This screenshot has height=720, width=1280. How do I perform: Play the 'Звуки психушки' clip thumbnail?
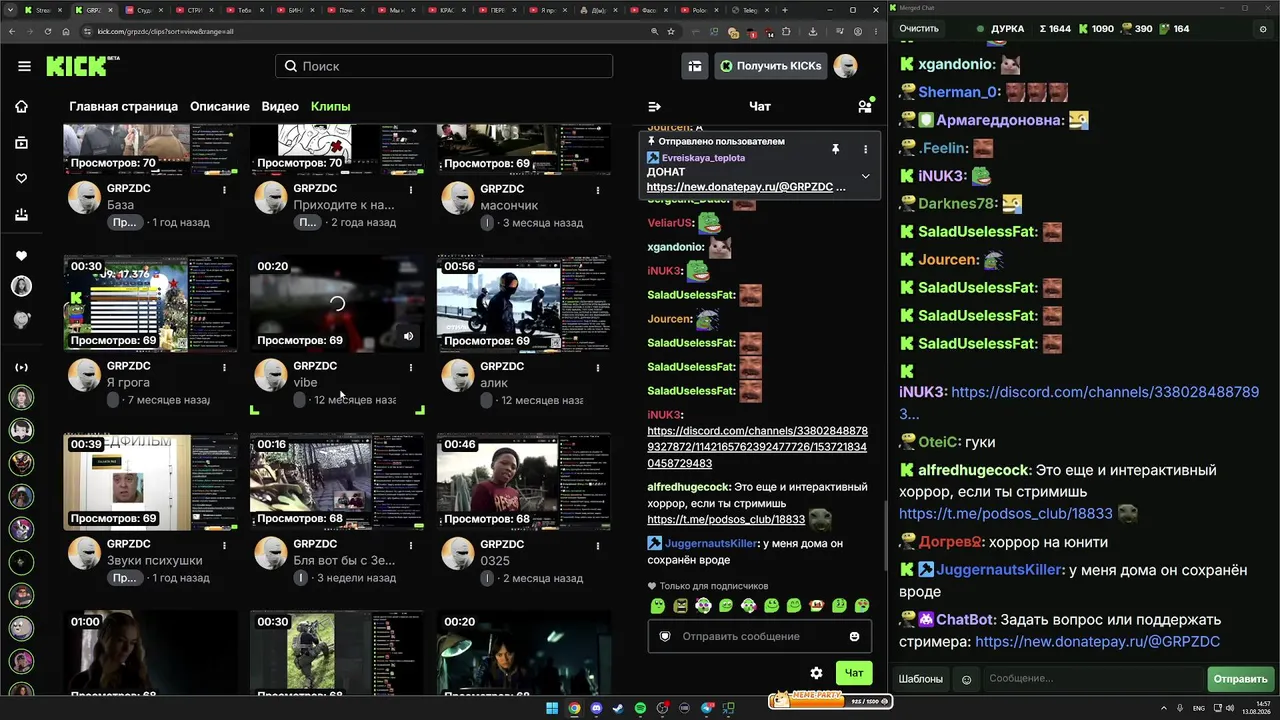pyautogui.click(x=150, y=481)
